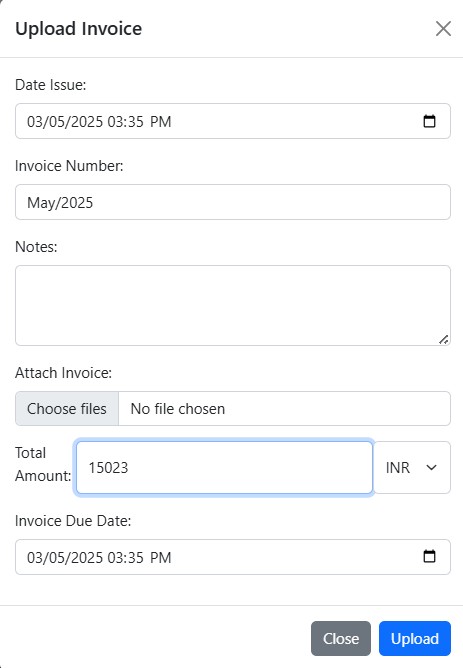
Task: Select the PM segment in Date Issue
Action: (161, 121)
